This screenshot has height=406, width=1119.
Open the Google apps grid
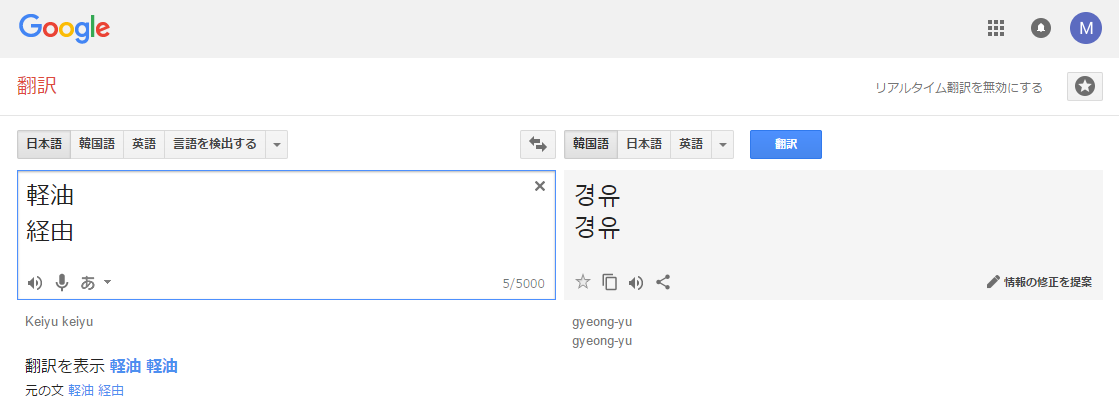coord(995,28)
